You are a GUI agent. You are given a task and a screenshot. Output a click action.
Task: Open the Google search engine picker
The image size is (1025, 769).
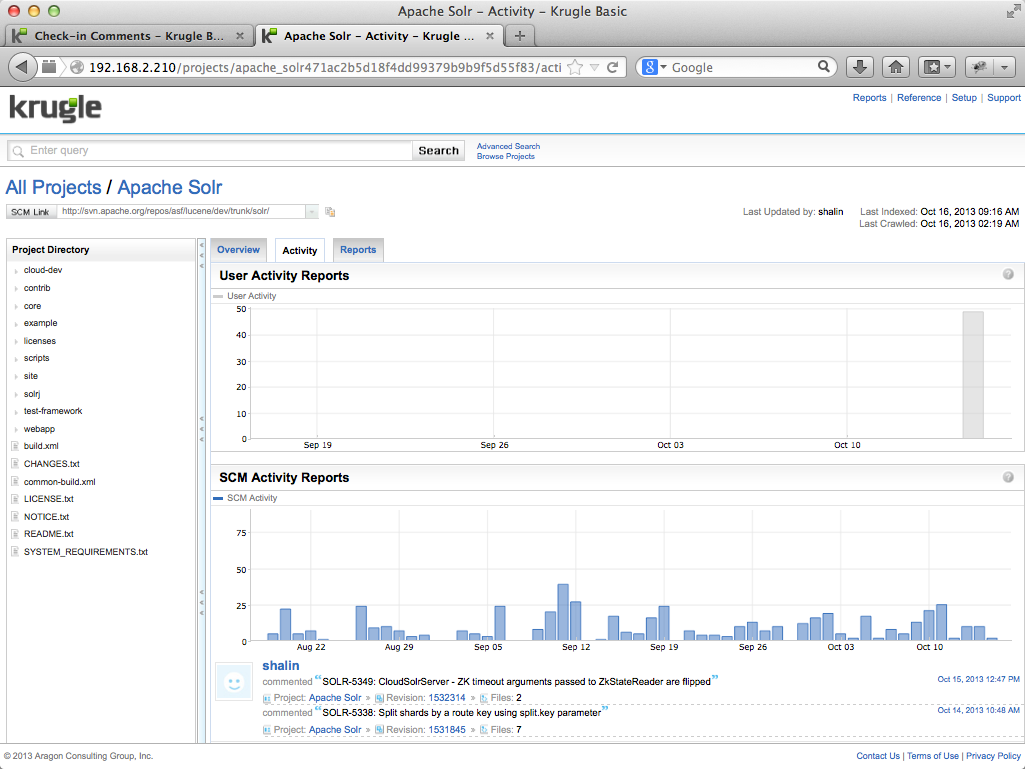pos(654,67)
